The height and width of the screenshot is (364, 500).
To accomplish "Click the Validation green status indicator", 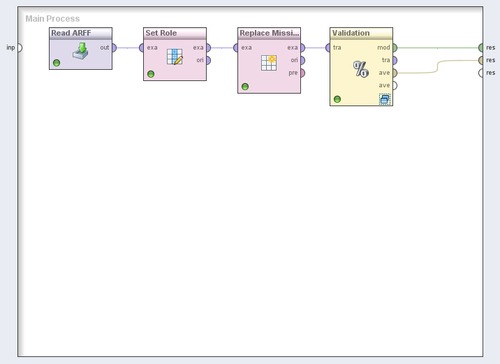I will point(337,99).
